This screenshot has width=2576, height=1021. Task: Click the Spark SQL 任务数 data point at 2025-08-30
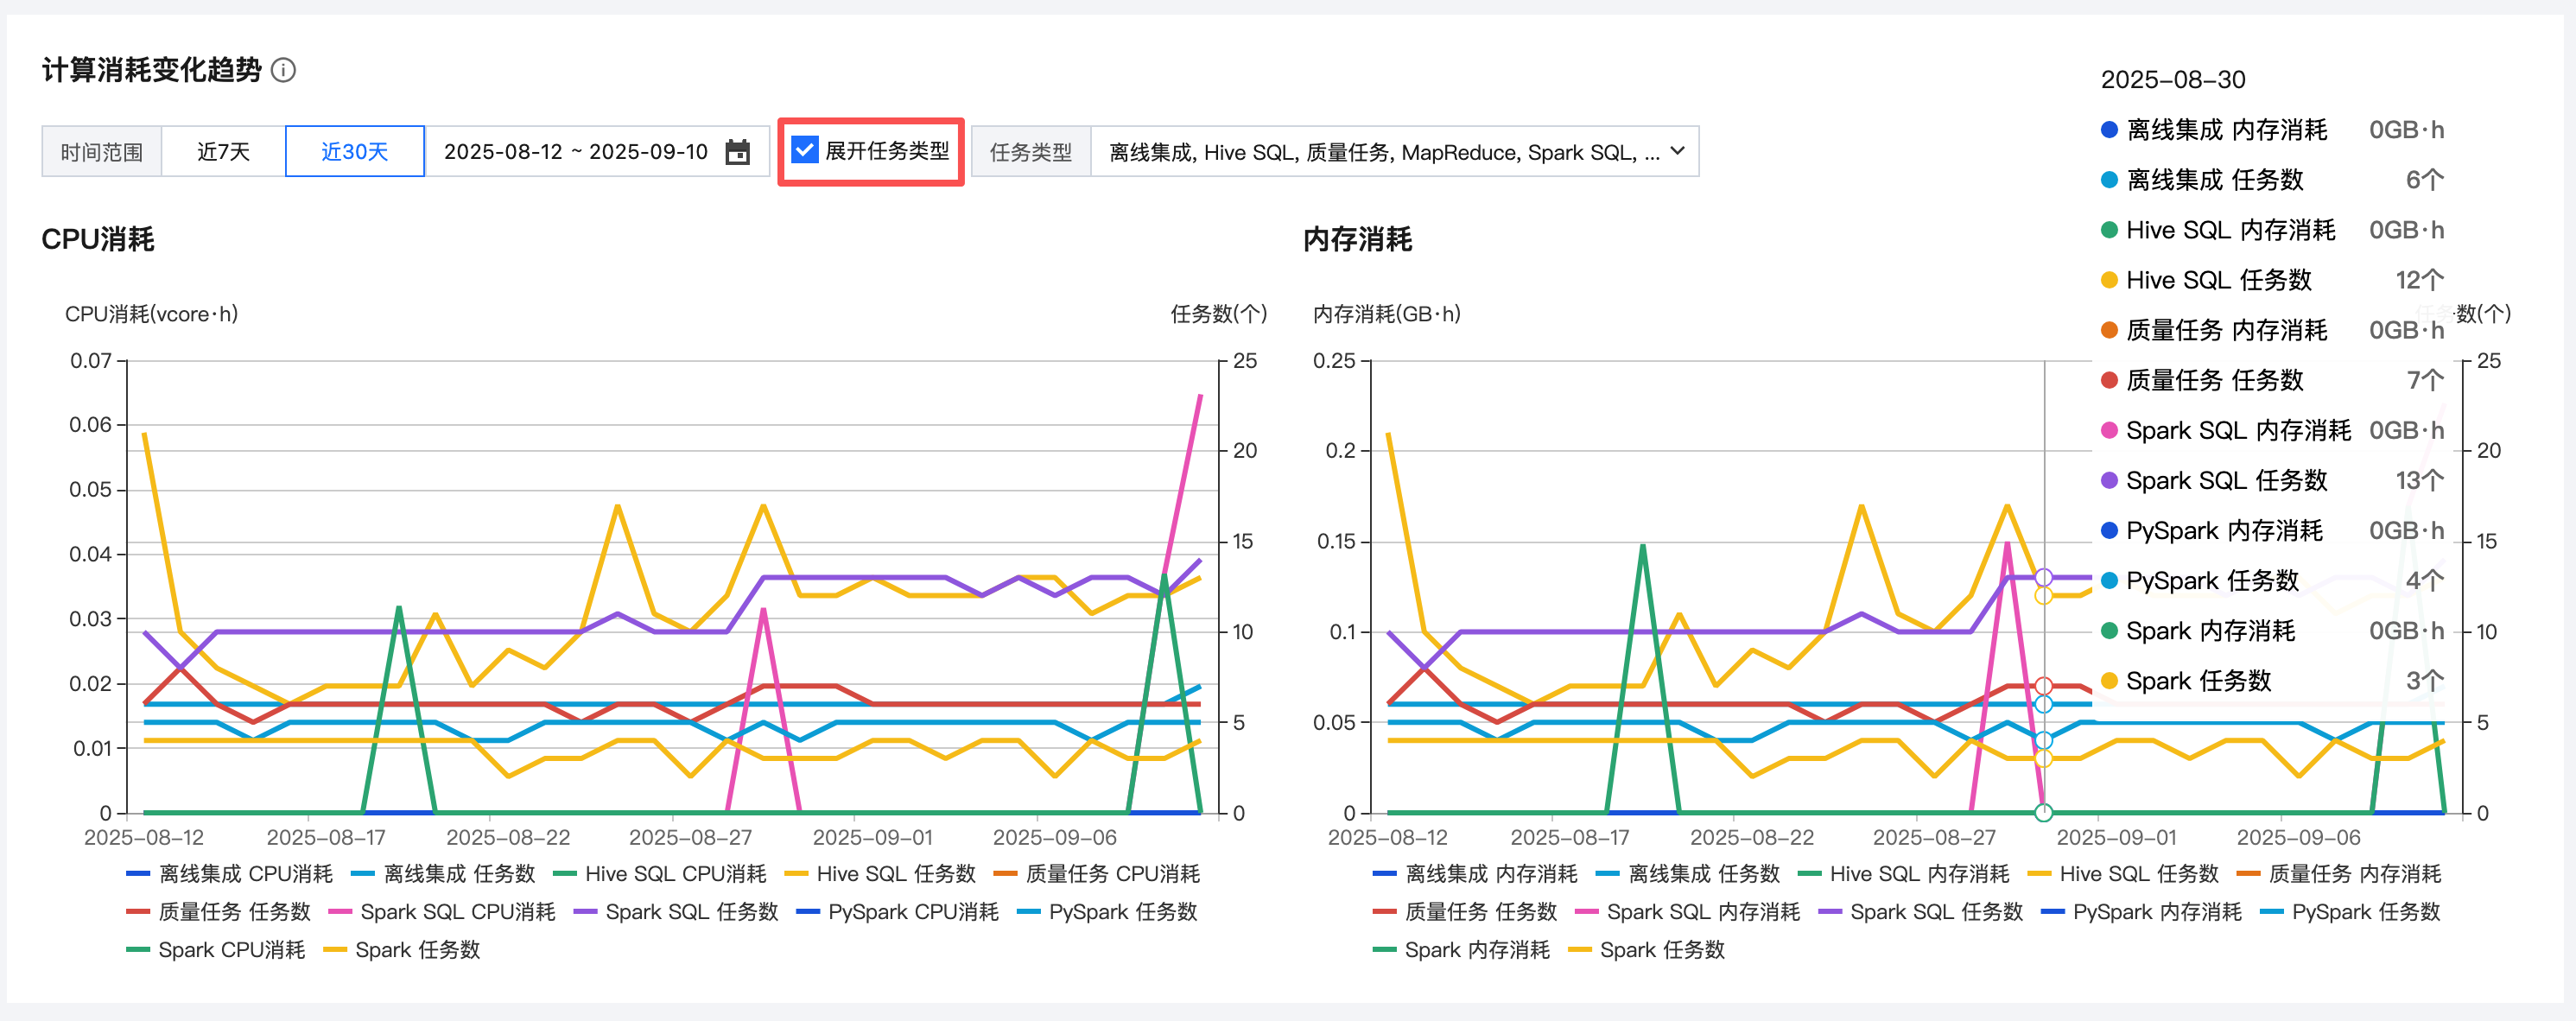(2043, 577)
